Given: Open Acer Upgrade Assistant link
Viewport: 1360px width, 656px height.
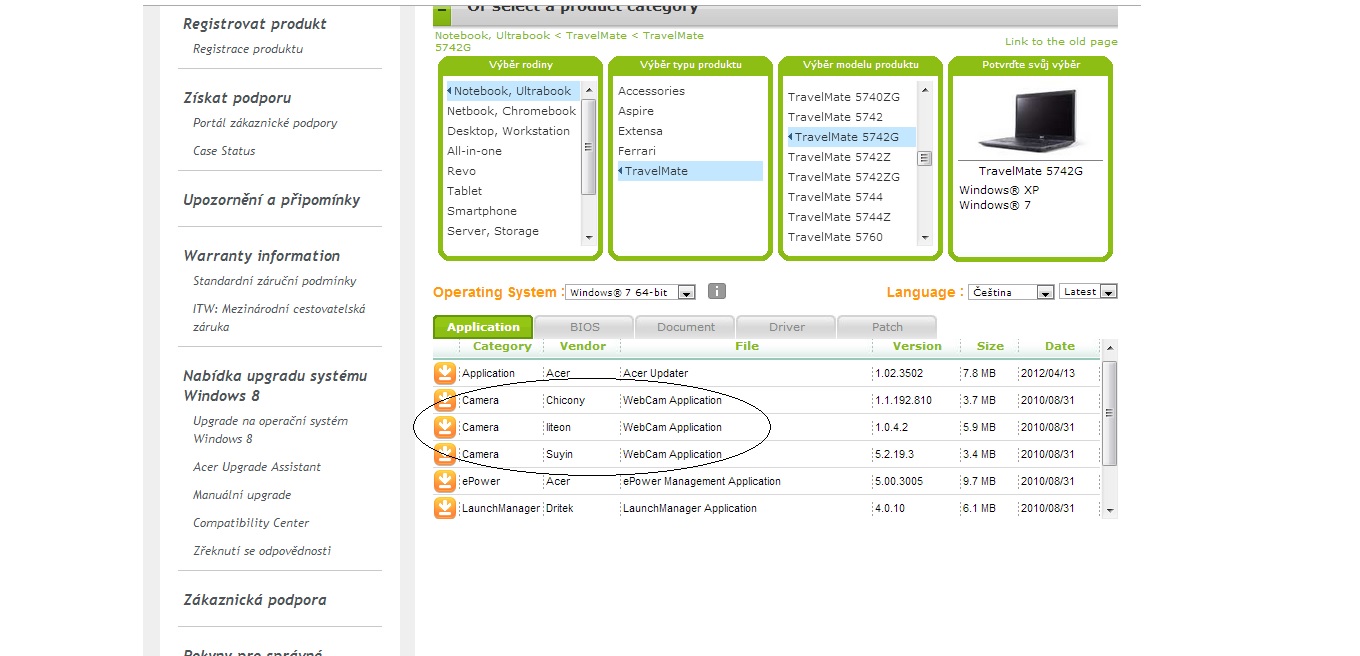Looking at the screenshot, I should point(257,467).
